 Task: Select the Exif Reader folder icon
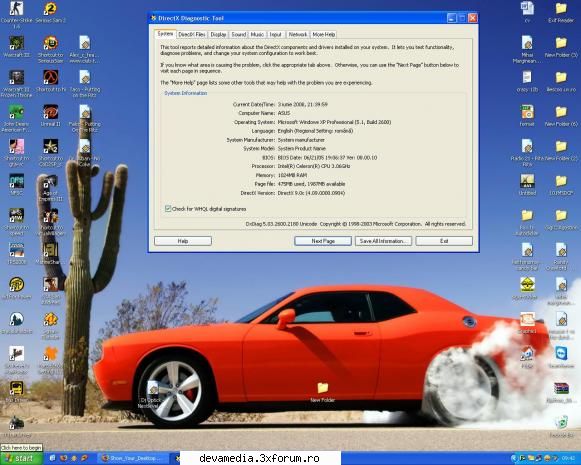(x=561, y=9)
